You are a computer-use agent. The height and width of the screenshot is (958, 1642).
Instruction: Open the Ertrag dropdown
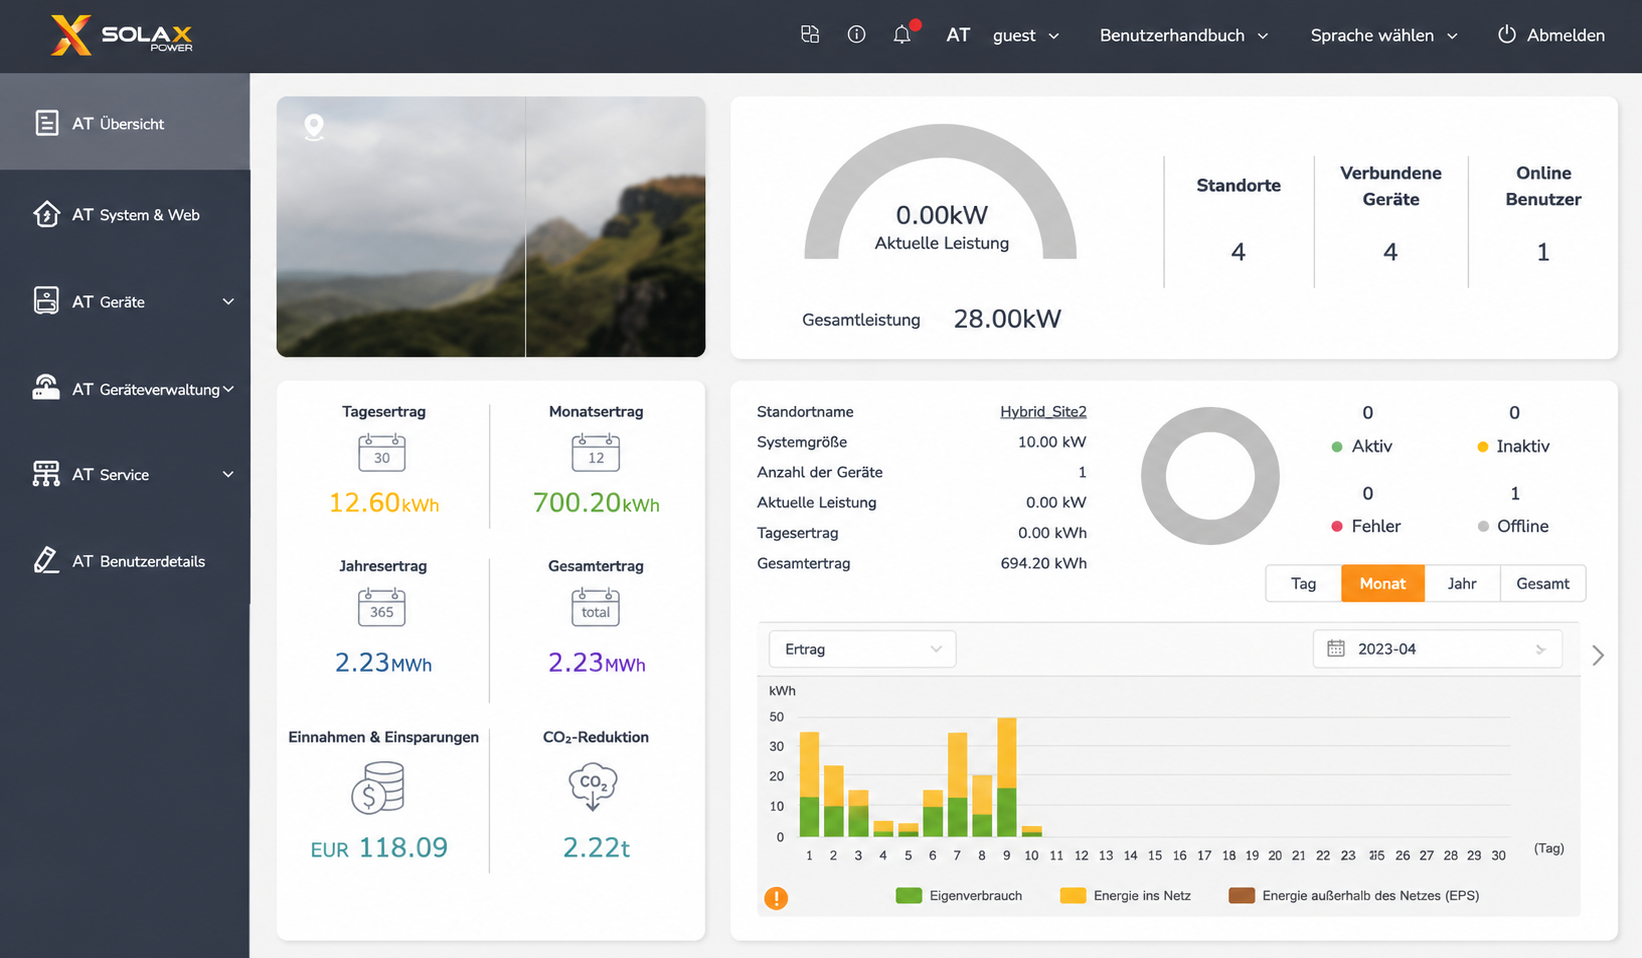click(x=862, y=649)
